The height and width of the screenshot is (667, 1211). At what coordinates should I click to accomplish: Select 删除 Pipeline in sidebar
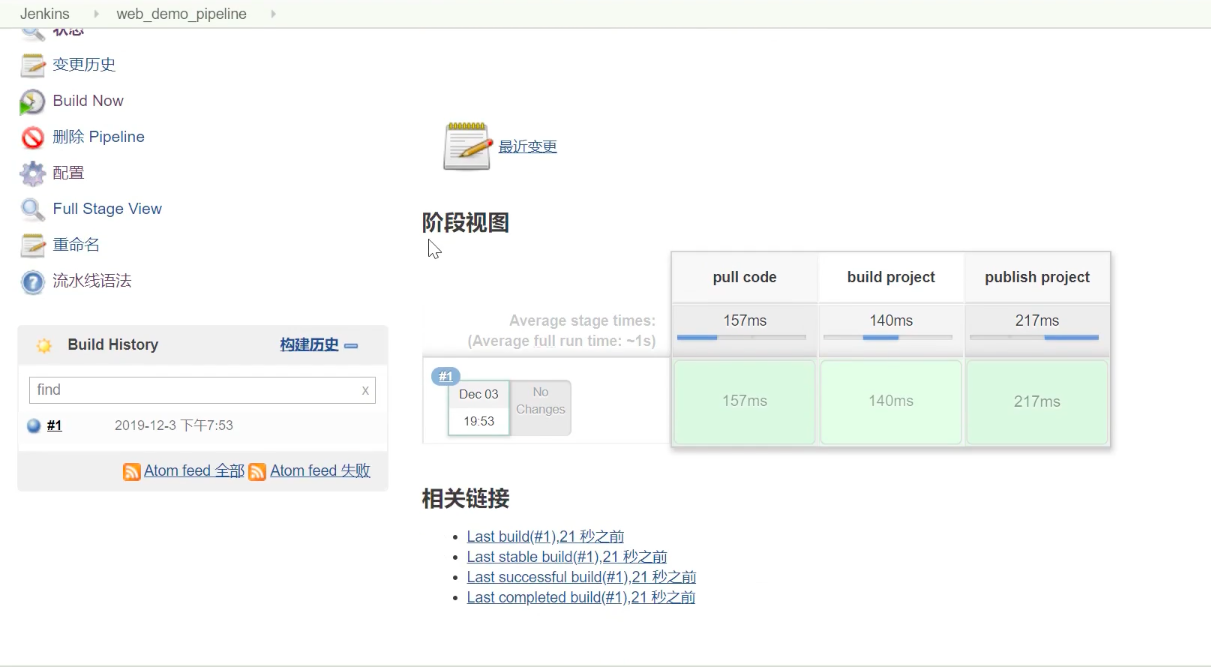pos(99,137)
